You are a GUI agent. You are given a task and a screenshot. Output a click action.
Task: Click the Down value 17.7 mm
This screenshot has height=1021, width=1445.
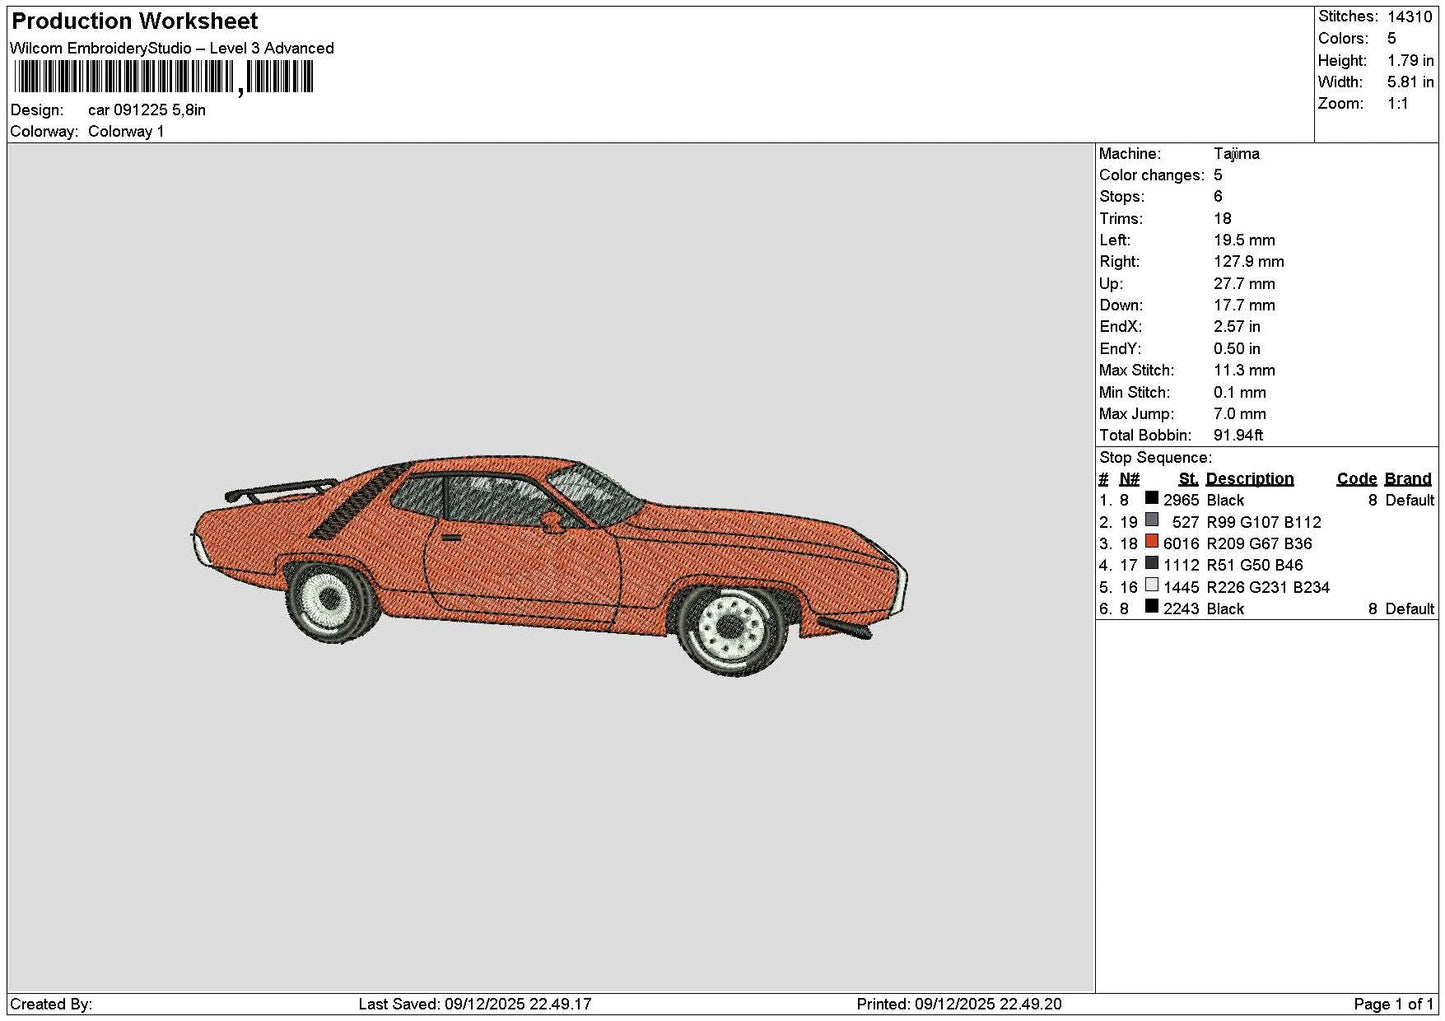pyautogui.click(x=1244, y=305)
